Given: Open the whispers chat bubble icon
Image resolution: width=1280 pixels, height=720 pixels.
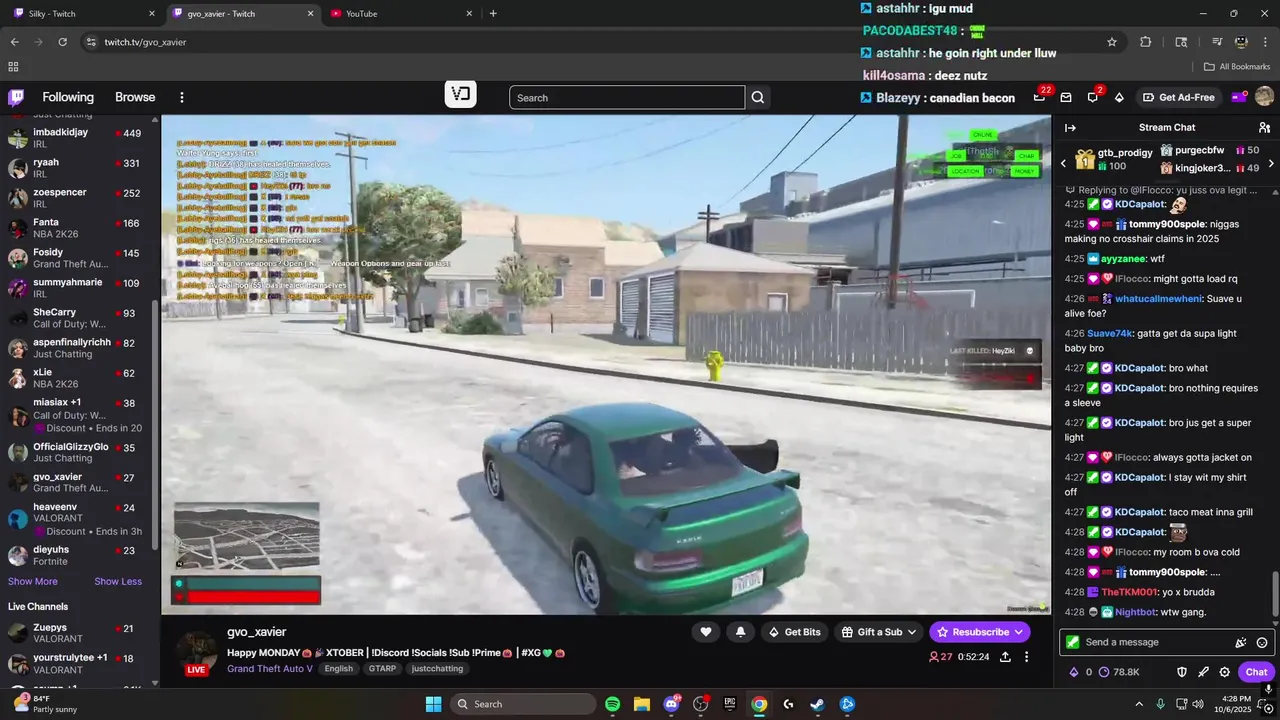Looking at the screenshot, I should pyautogui.click(x=1092, y=97).
